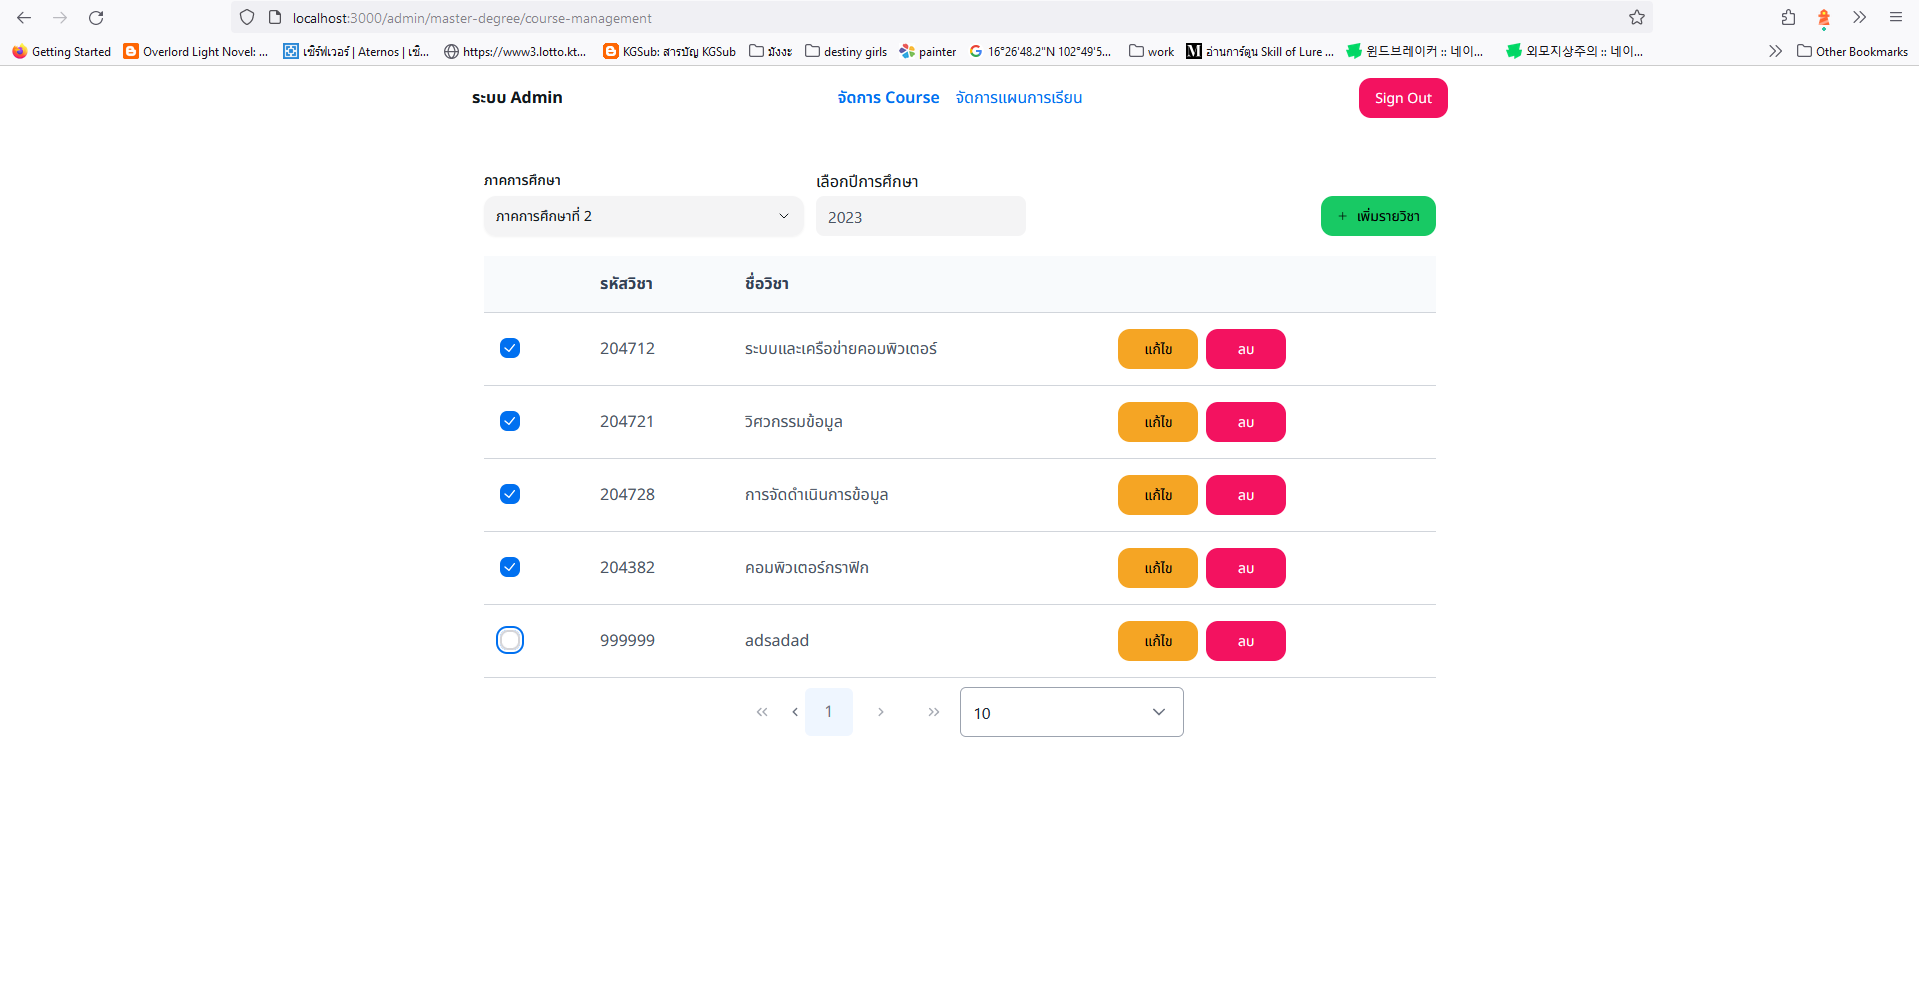Reload the current page
Screen dimensions: 1919x993
pyautogui.click(x=96, y=17)
